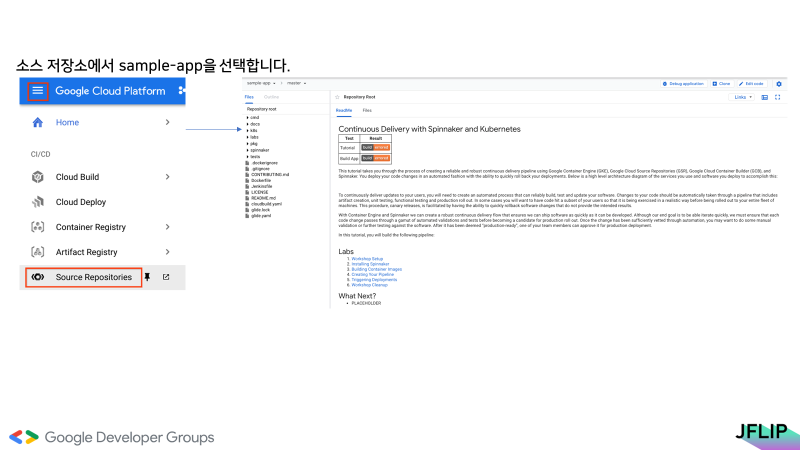Open the glide.lock file
This screenshot has width=800, height=450.
coord(260,210)
